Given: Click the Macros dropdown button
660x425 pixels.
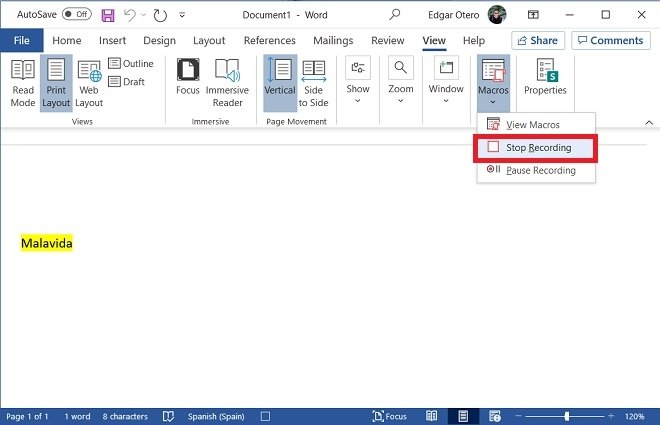Looking at the screenshot, I should tap(493, 82).
